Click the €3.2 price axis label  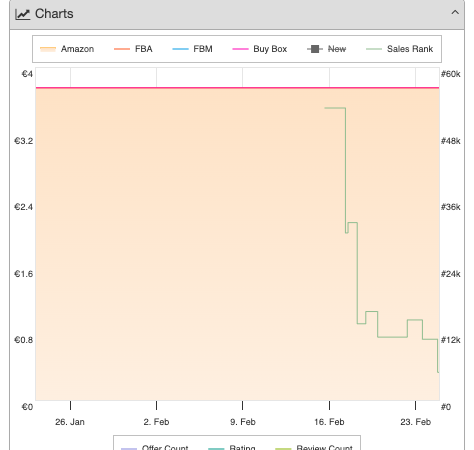point(24,141)
